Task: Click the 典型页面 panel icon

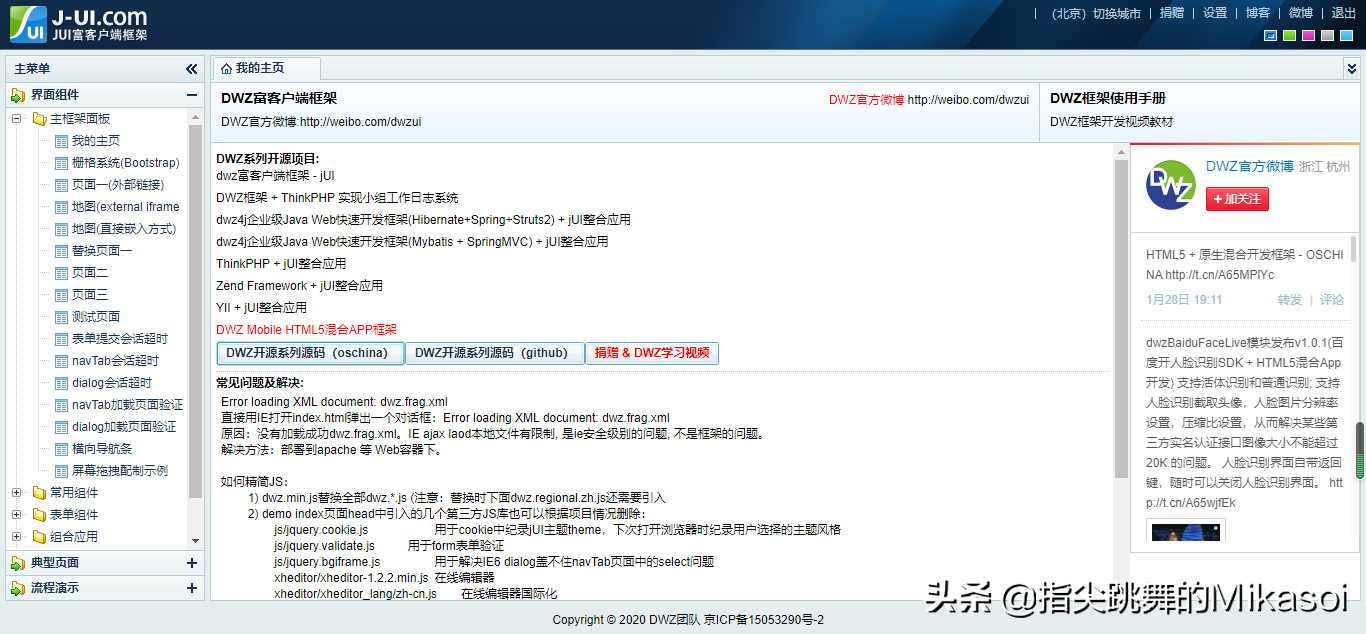Action: 18,563
